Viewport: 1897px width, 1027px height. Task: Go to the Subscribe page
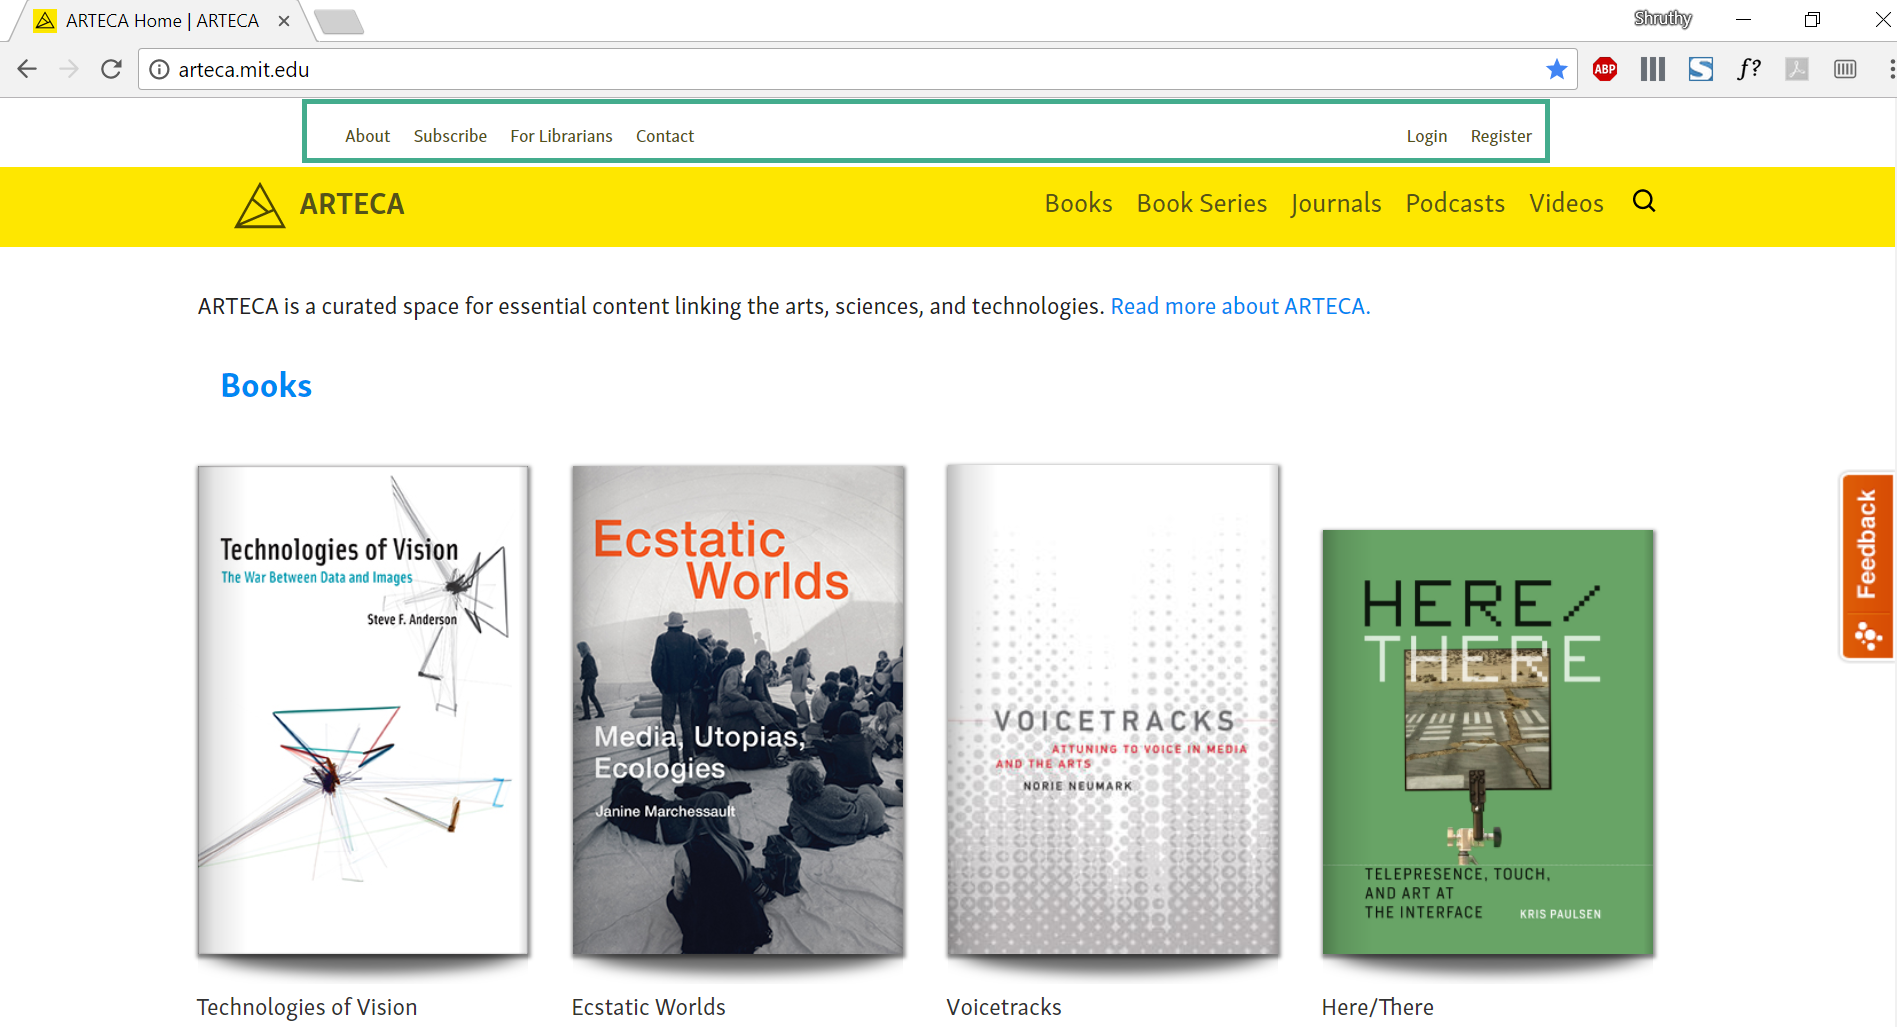click(x=450, y=136)
